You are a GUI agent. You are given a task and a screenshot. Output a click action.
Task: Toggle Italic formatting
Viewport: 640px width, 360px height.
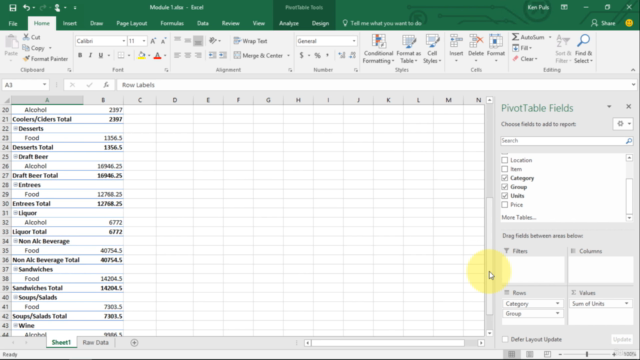pyautogui.click(x=90, y=55)
